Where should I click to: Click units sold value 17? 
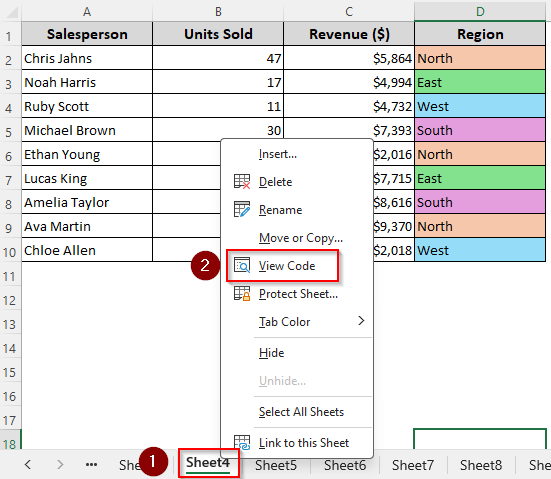tap(218, 82)
